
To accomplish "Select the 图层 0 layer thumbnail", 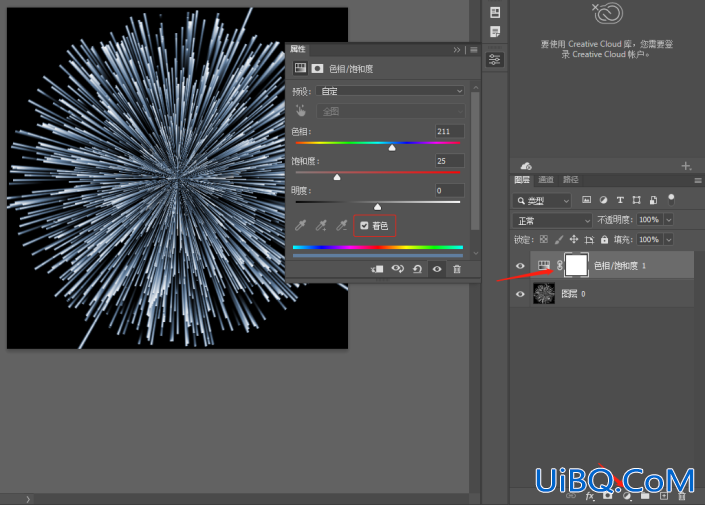I will [x=544, y=294].
